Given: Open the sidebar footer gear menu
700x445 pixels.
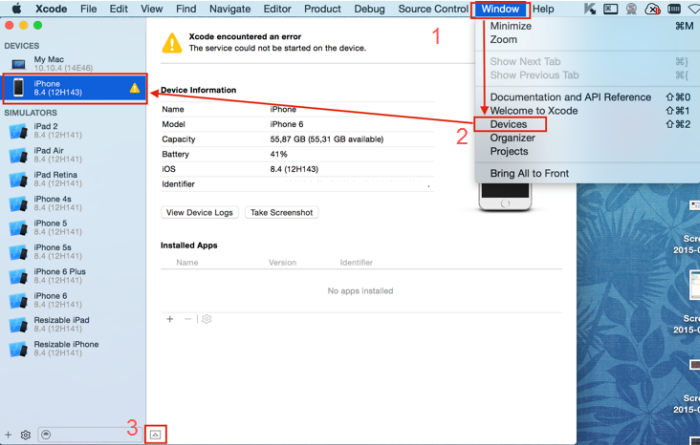Looking at the screenshot, I should coord(25,434).
